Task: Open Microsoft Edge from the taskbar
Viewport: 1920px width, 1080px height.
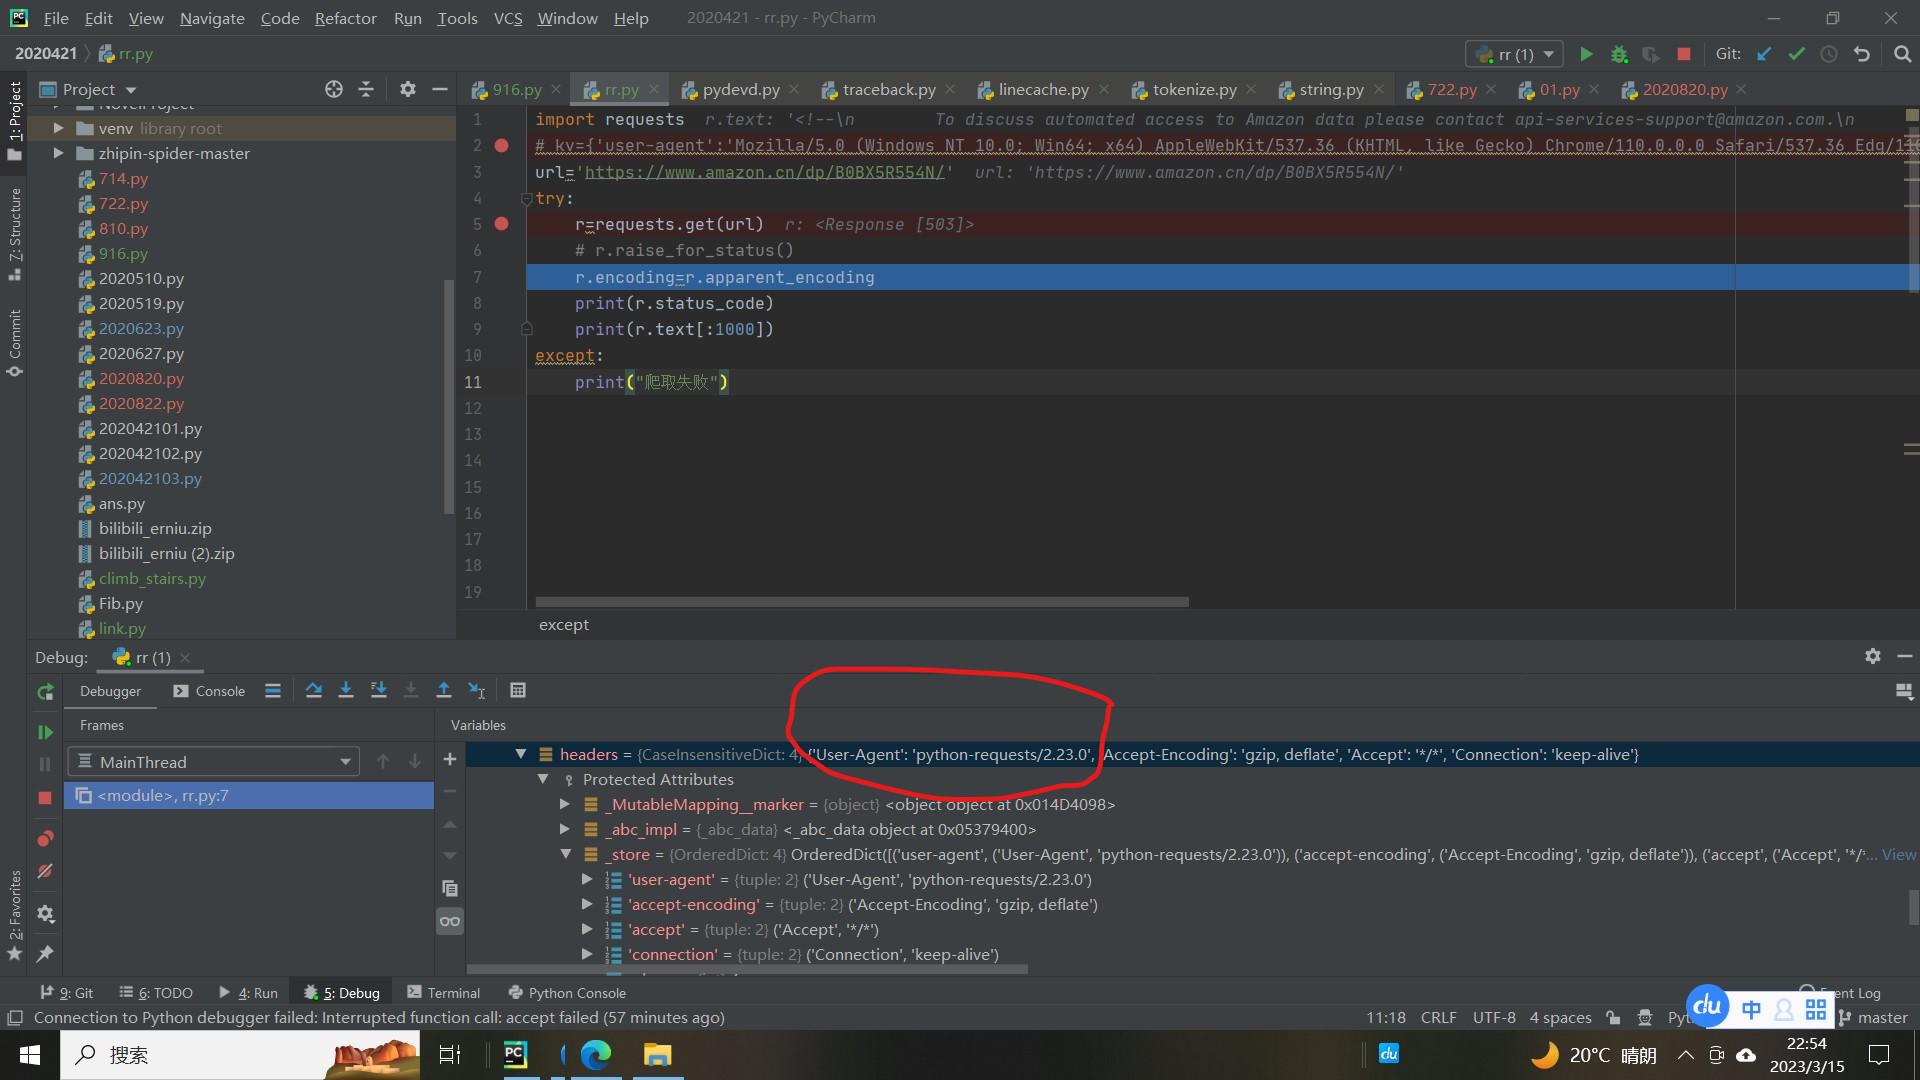Action: click(x=596, y=1055)
